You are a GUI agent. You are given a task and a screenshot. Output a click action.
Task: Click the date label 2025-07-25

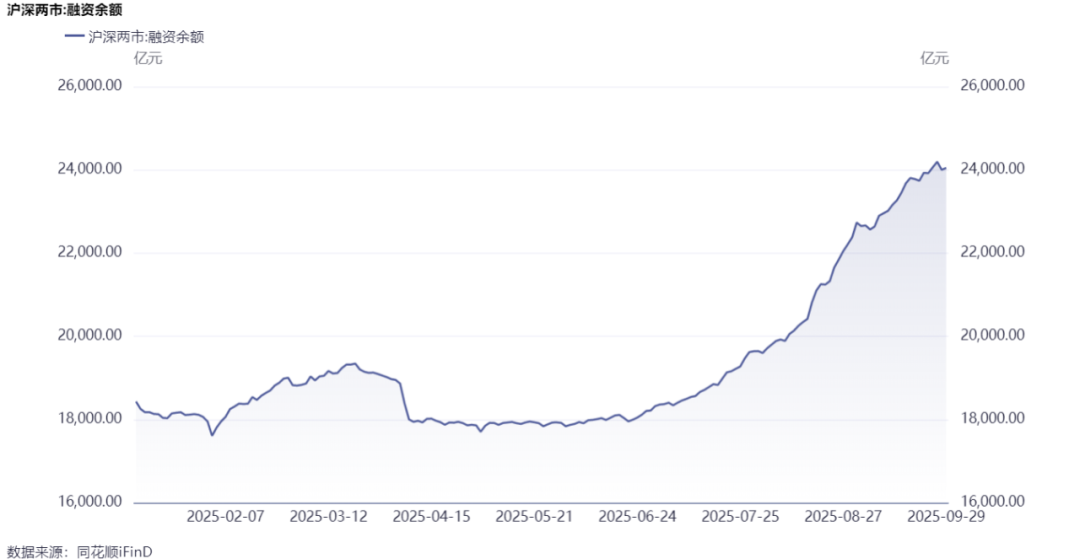(741, 517)
